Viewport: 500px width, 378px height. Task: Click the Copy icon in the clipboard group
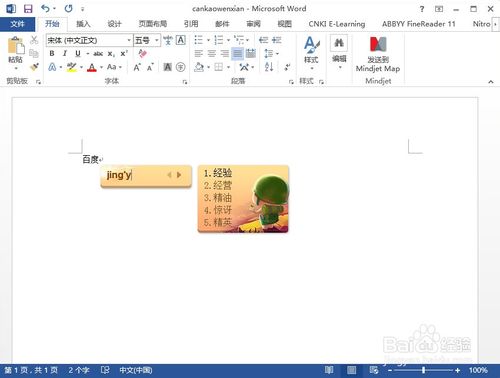[34, 53]
